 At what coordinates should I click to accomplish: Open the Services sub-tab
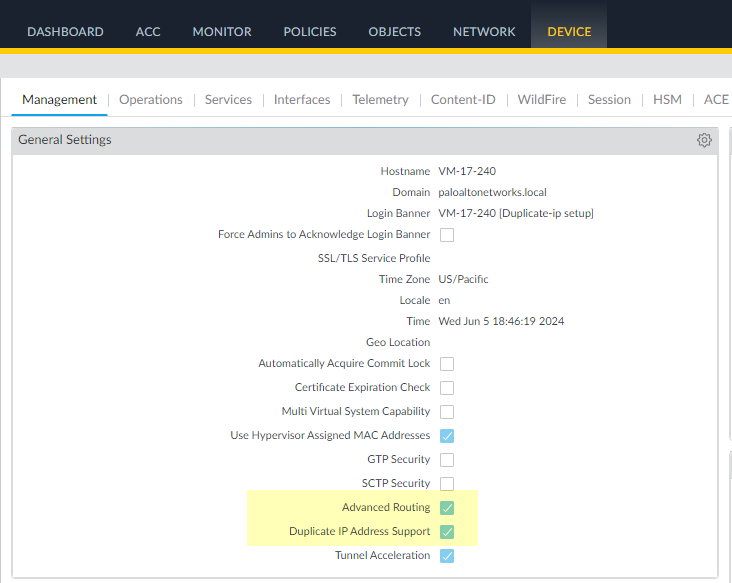point(228,99)
